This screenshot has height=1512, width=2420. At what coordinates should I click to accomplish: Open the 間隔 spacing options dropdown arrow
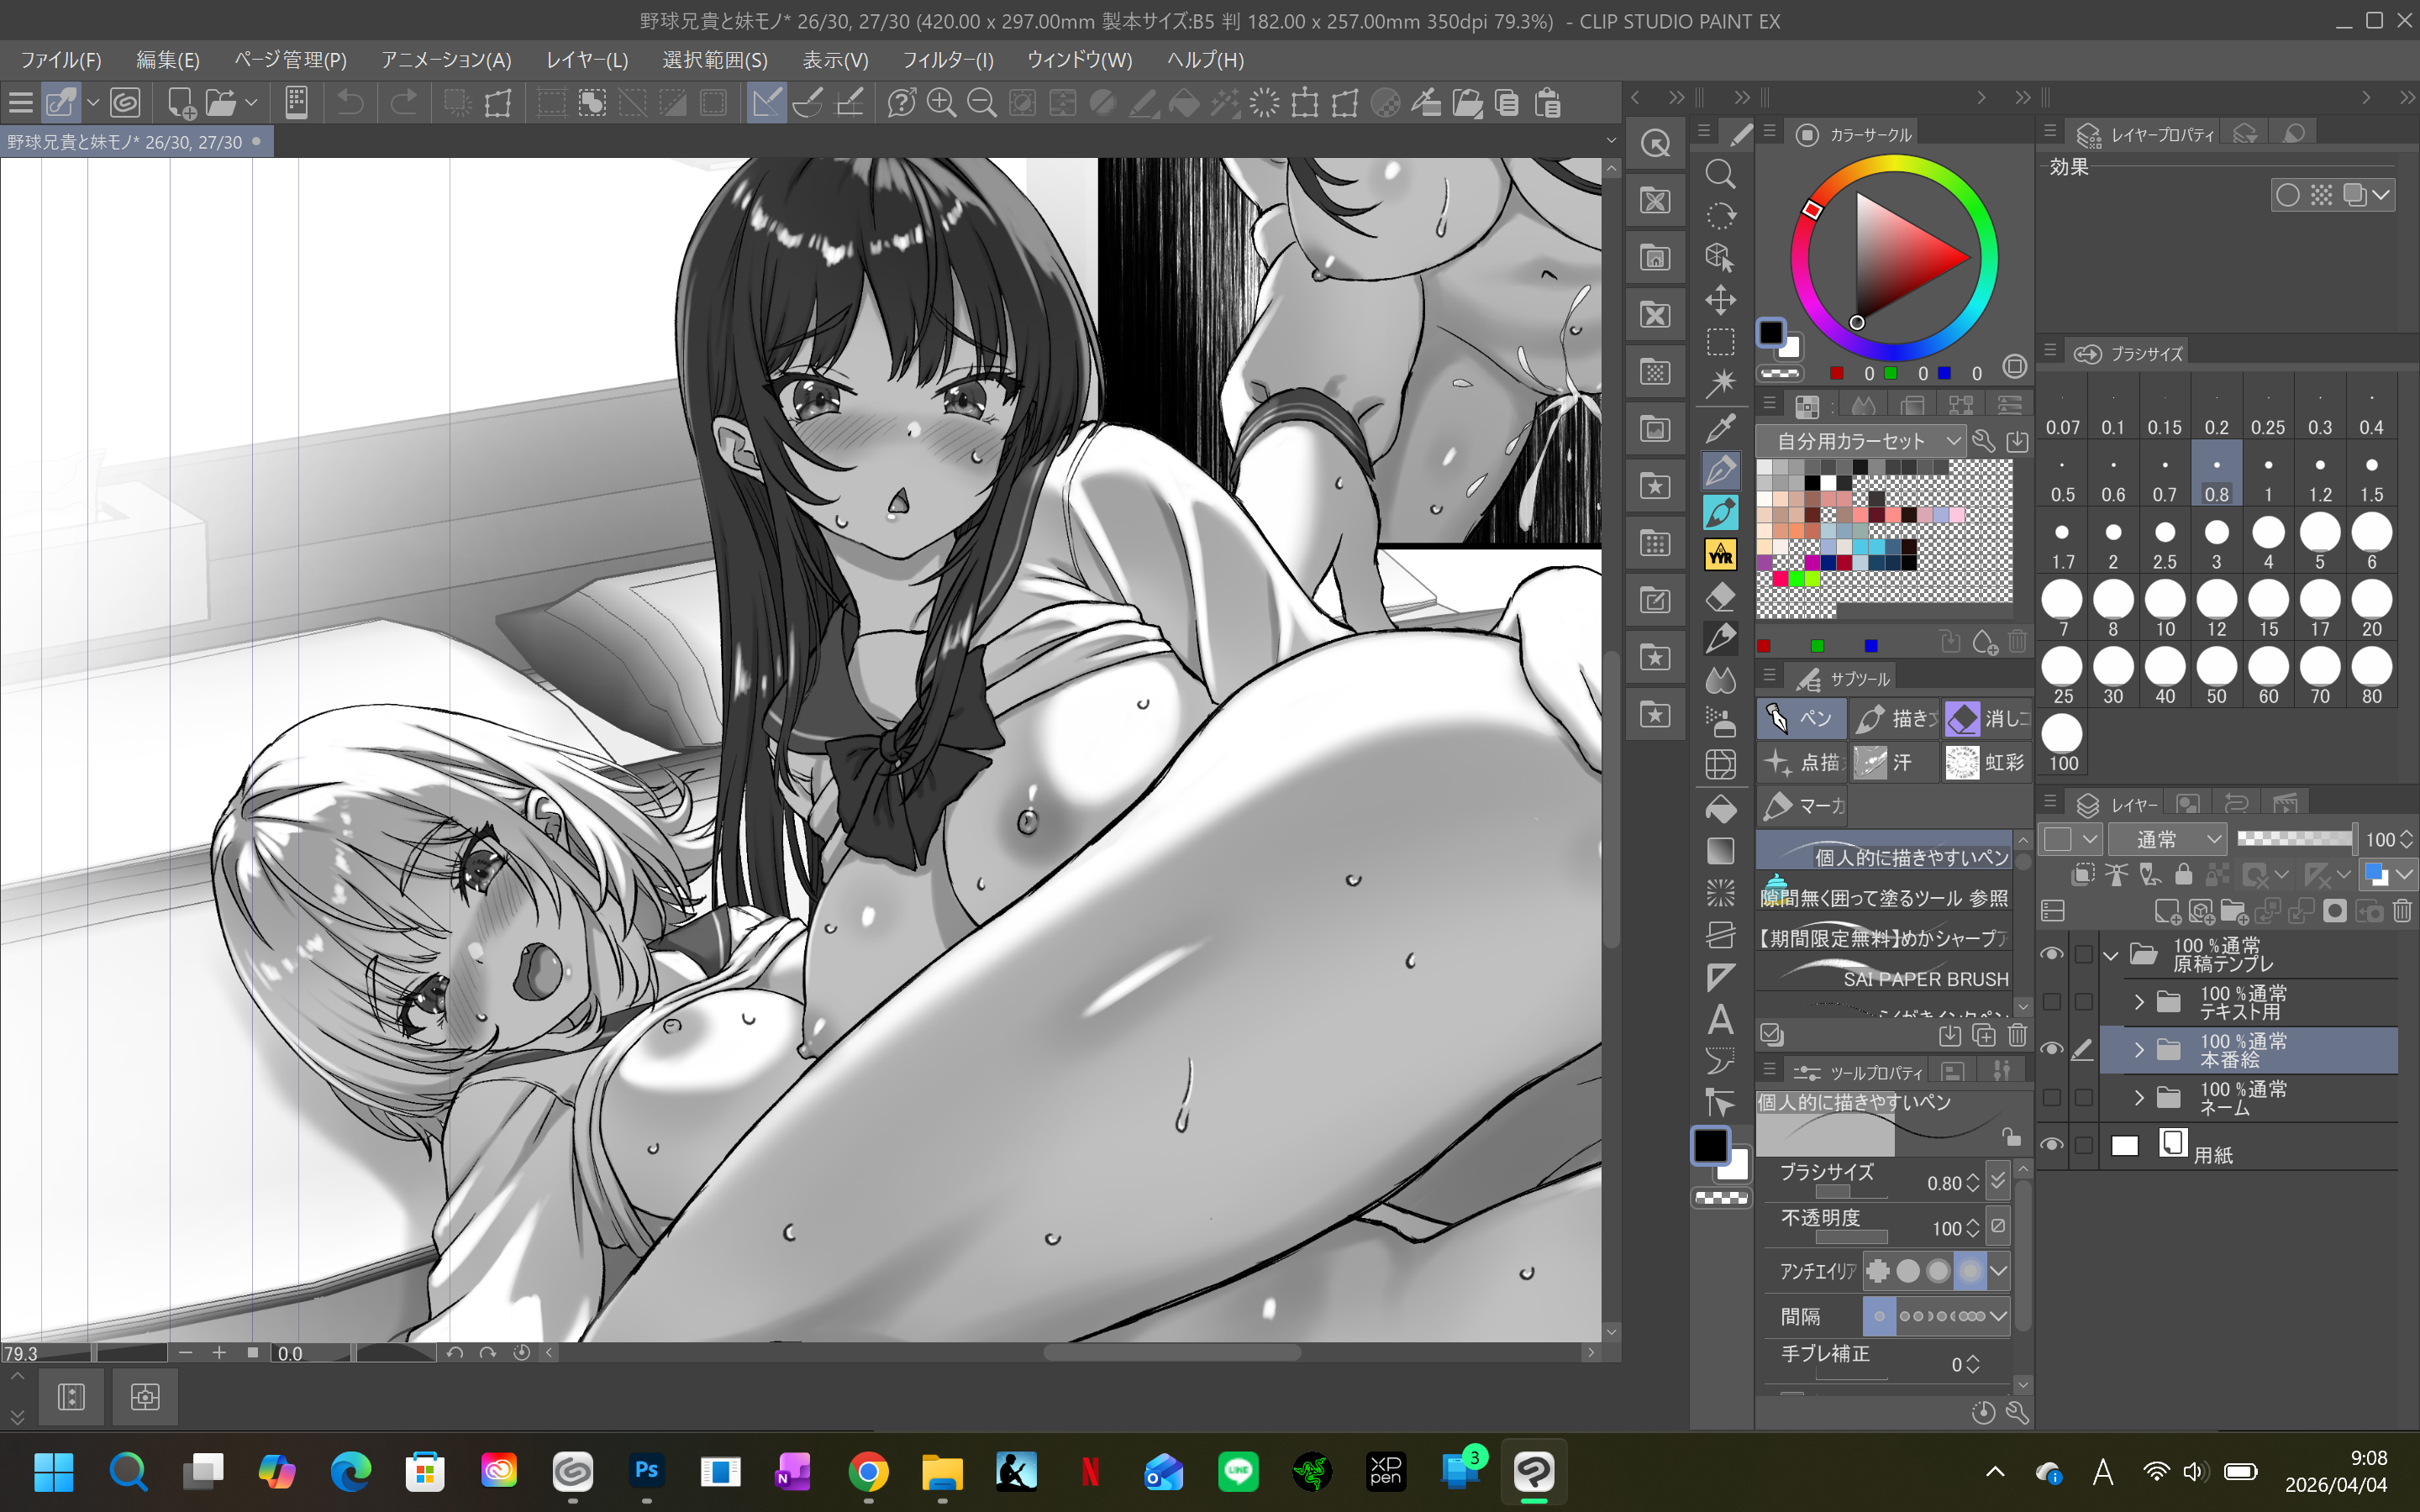1998,1316
